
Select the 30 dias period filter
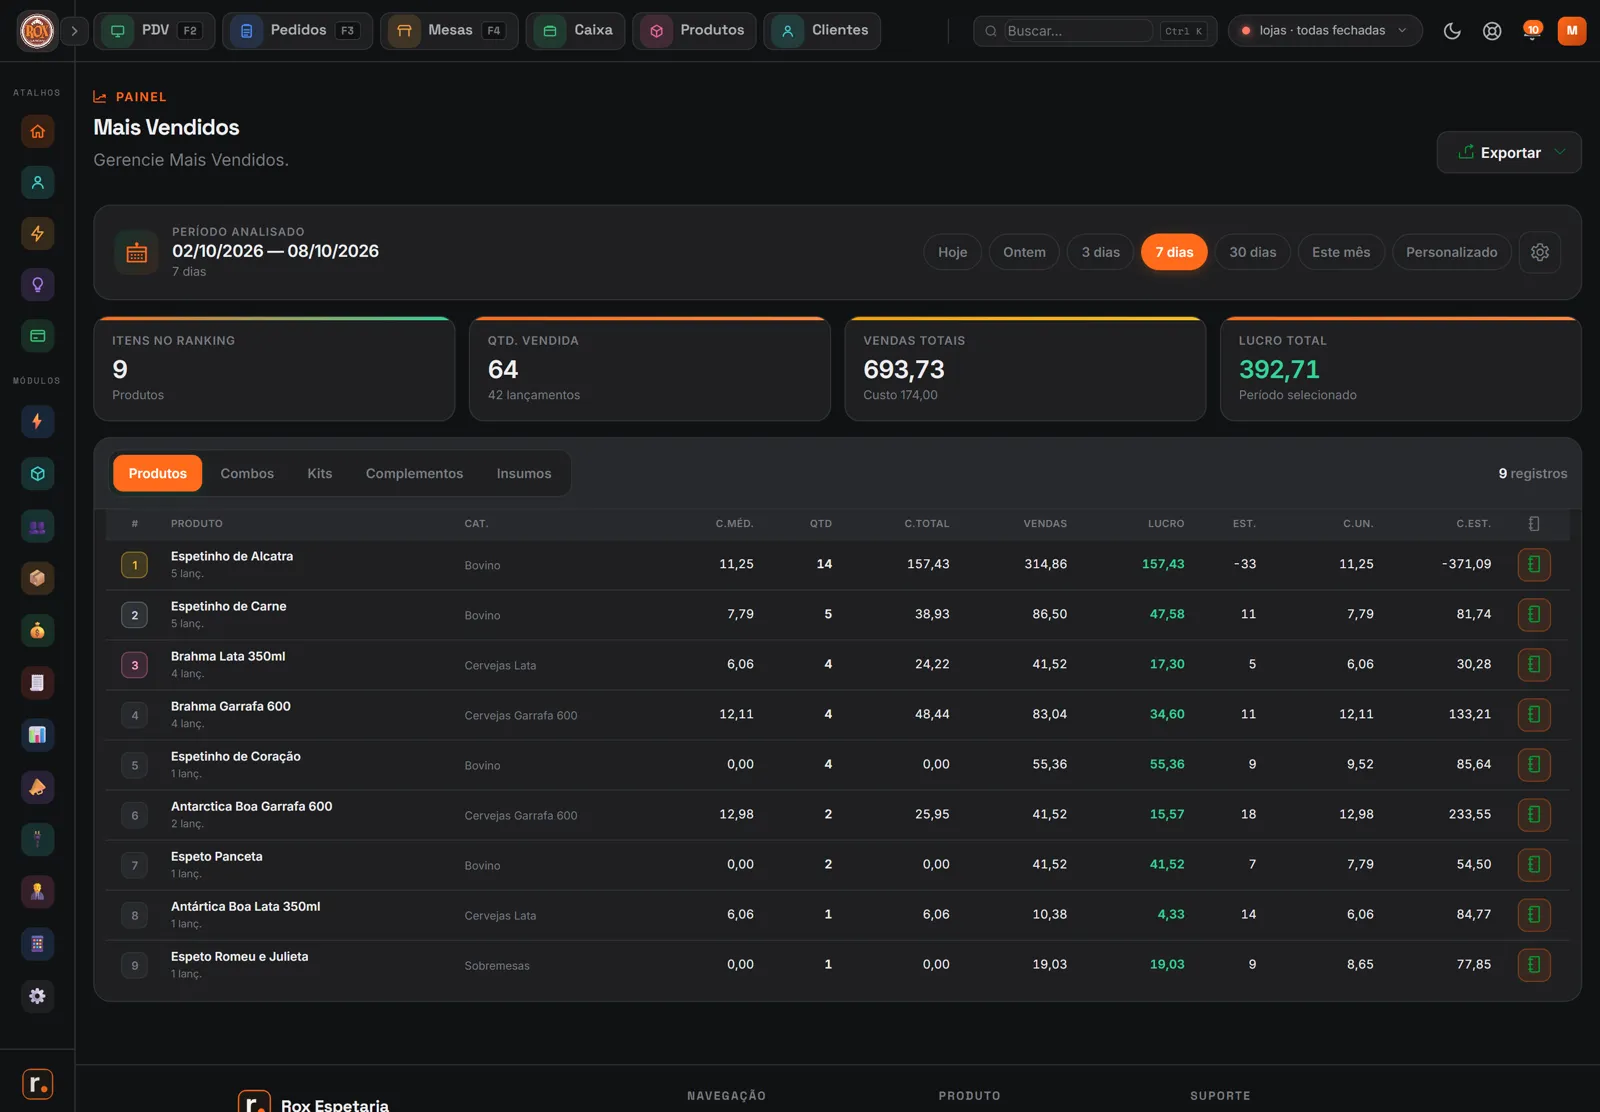(x=1252, y=252)
